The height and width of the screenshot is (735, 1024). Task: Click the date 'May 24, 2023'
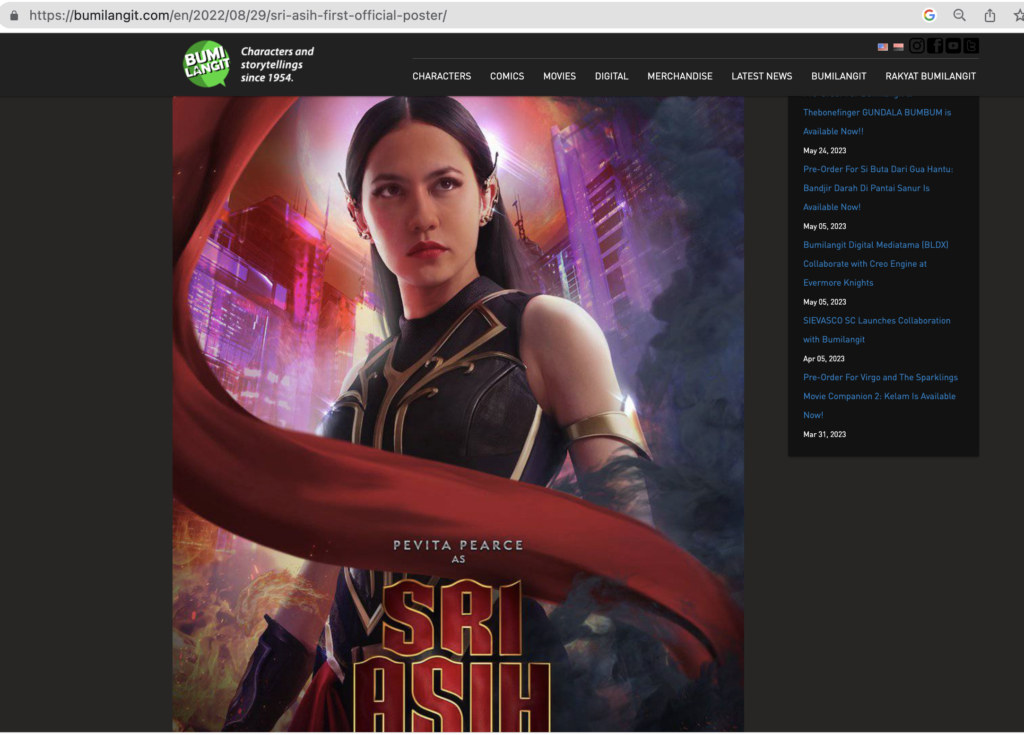click(824, 150)
